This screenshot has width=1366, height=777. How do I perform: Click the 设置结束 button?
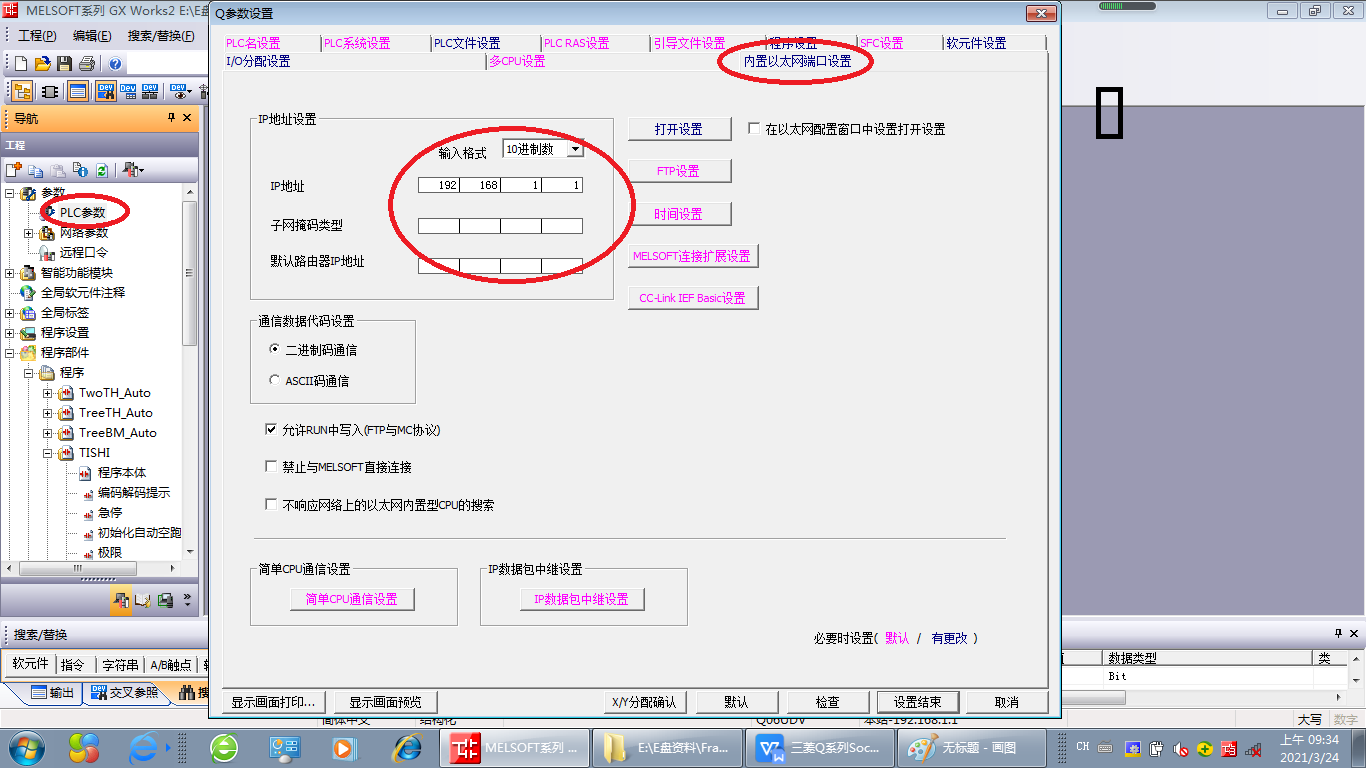click(x=917, y=702)
